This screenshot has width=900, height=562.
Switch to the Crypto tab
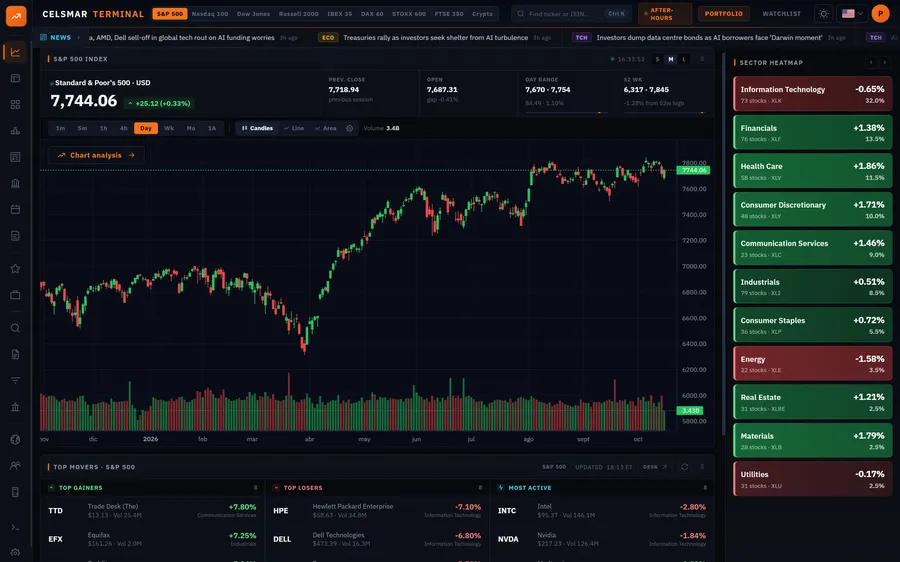tap(482, 14)
